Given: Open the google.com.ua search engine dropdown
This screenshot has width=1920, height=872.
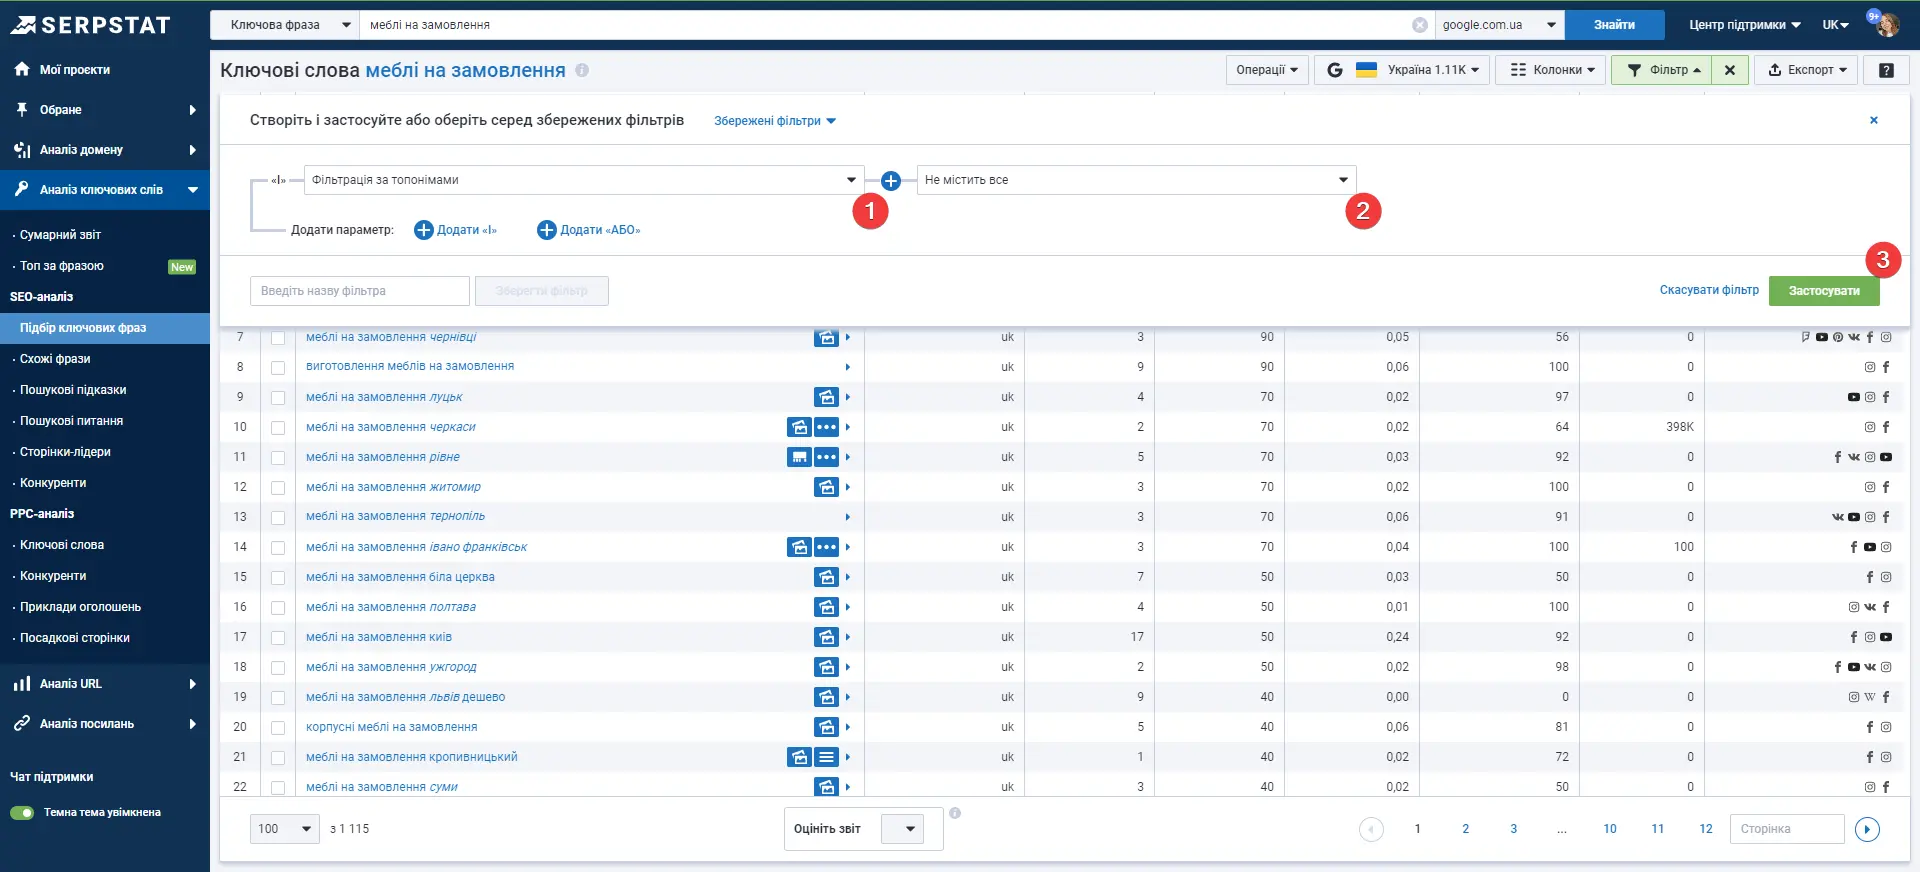Looking at the screenshot, I should (1500, 25).
